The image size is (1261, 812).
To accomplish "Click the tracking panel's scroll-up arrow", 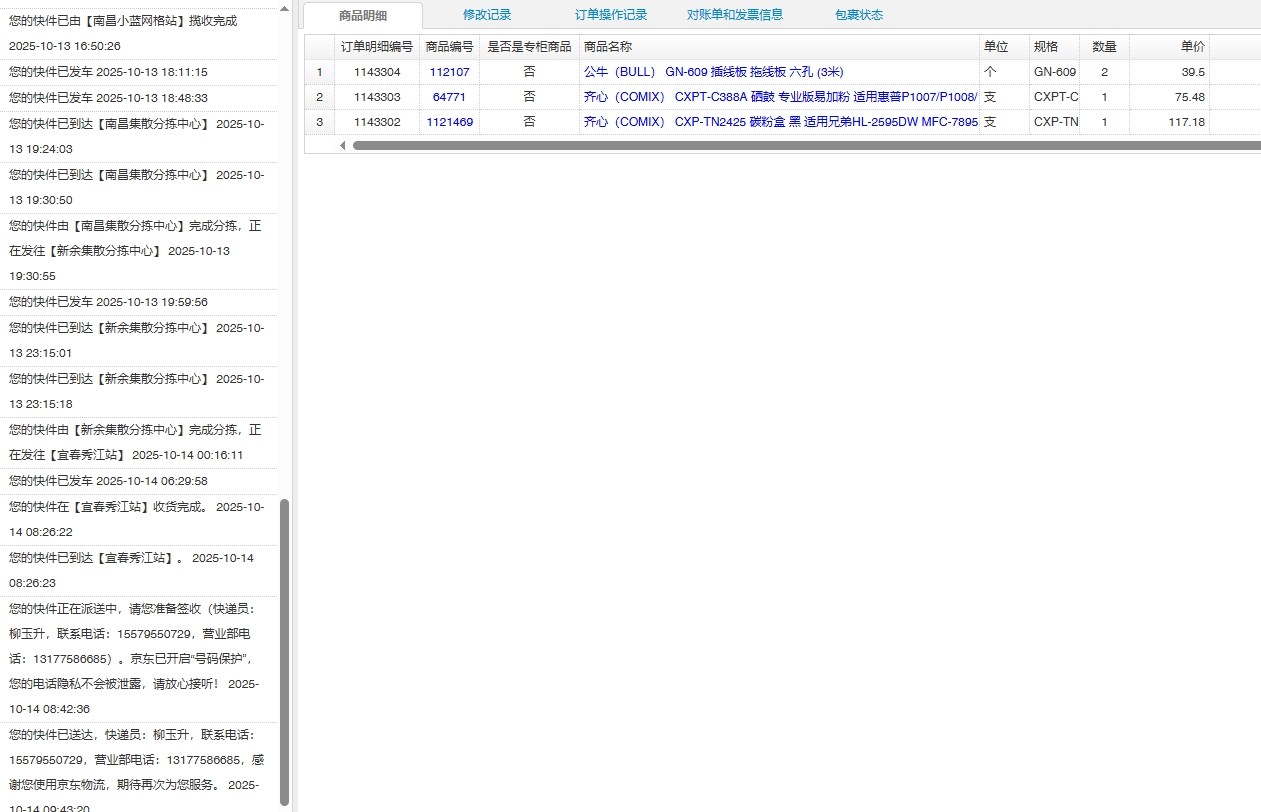I will click(x=284, y=8).
